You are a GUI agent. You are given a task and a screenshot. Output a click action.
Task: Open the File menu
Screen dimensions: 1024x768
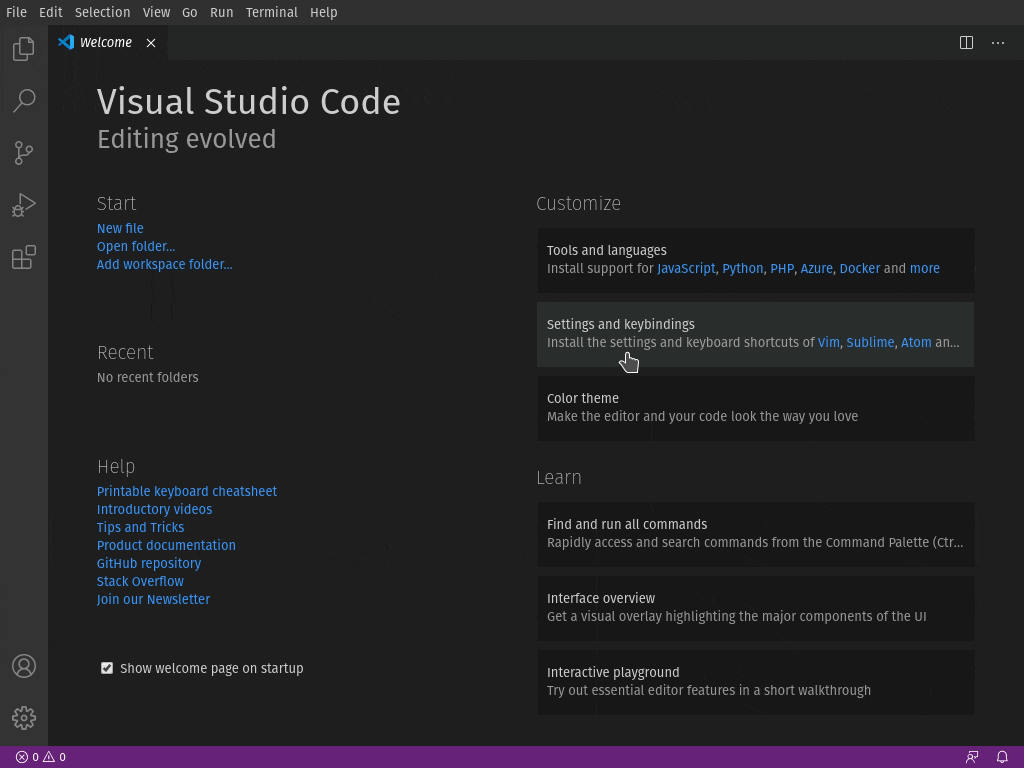point(16,12)
